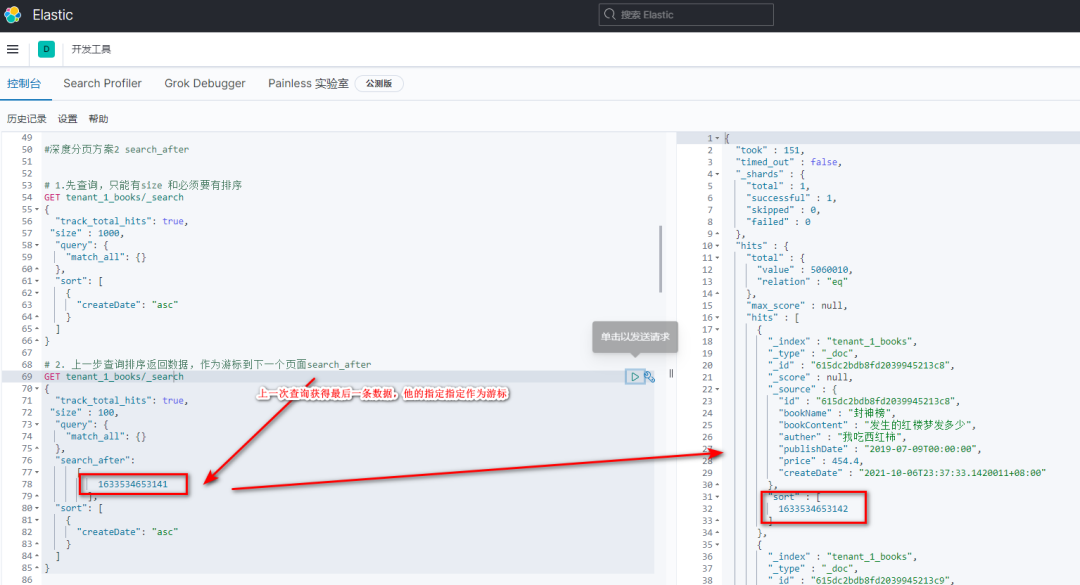Screen dimensions: 1080x585
Task: Click the green D space avatar
Action: coord(46,49)
